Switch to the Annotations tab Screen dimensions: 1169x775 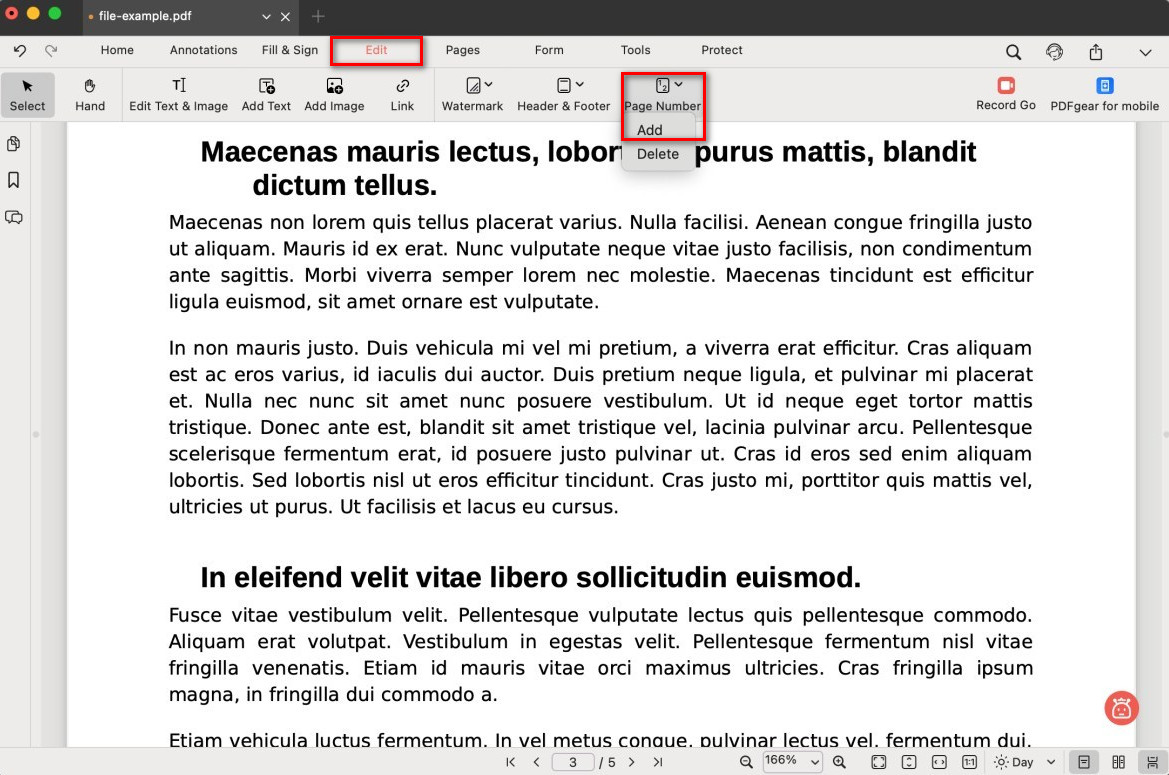pos(203,50)
